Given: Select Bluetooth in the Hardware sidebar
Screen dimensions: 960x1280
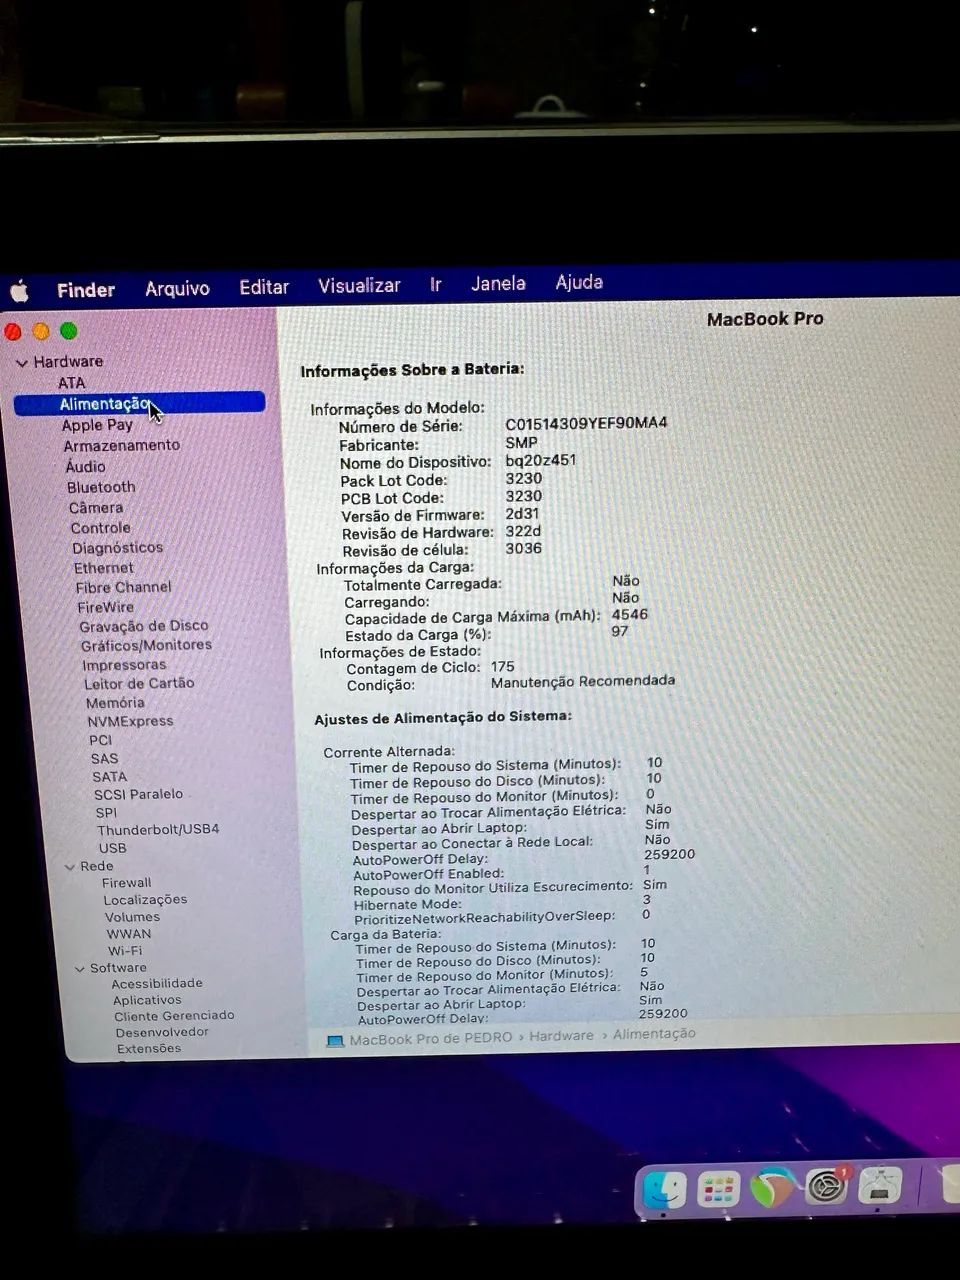Looking at the screenshot, I should (x=101, y=487).
